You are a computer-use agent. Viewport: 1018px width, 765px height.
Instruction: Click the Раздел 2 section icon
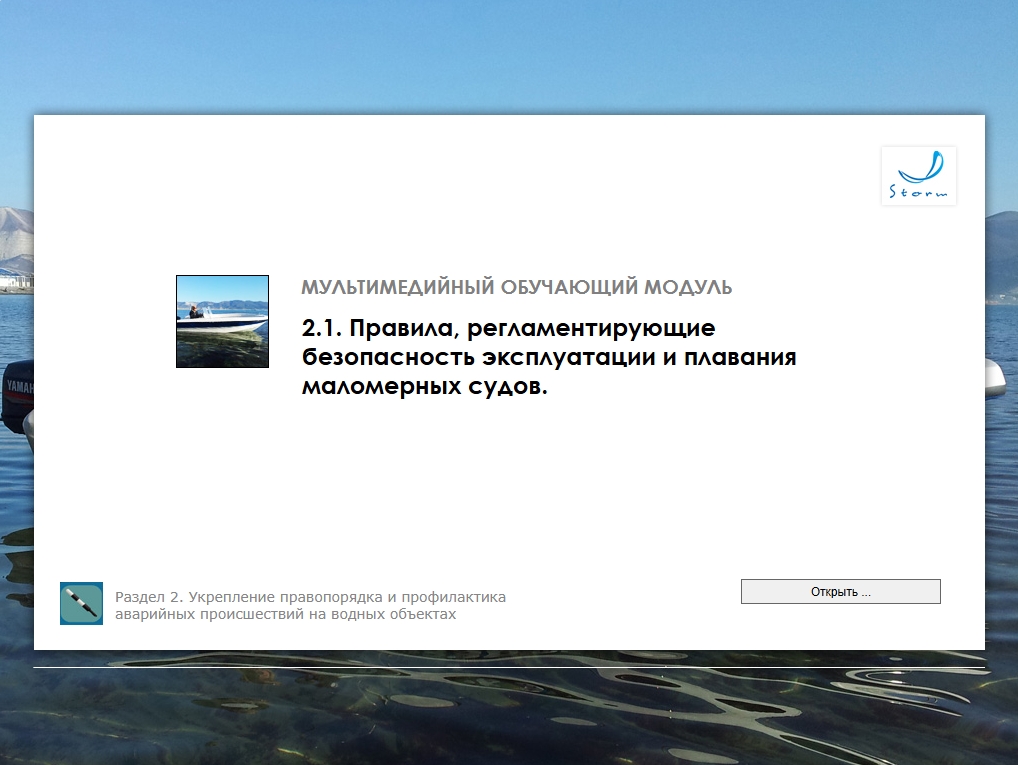81,603
